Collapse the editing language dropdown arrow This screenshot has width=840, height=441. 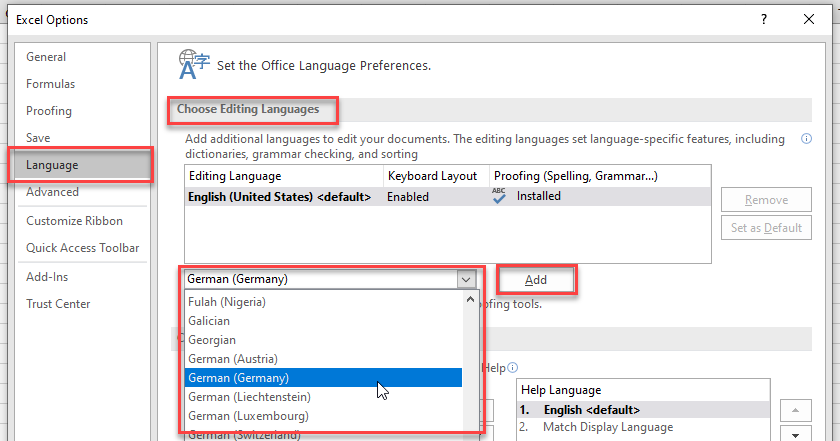coord(466,279)
